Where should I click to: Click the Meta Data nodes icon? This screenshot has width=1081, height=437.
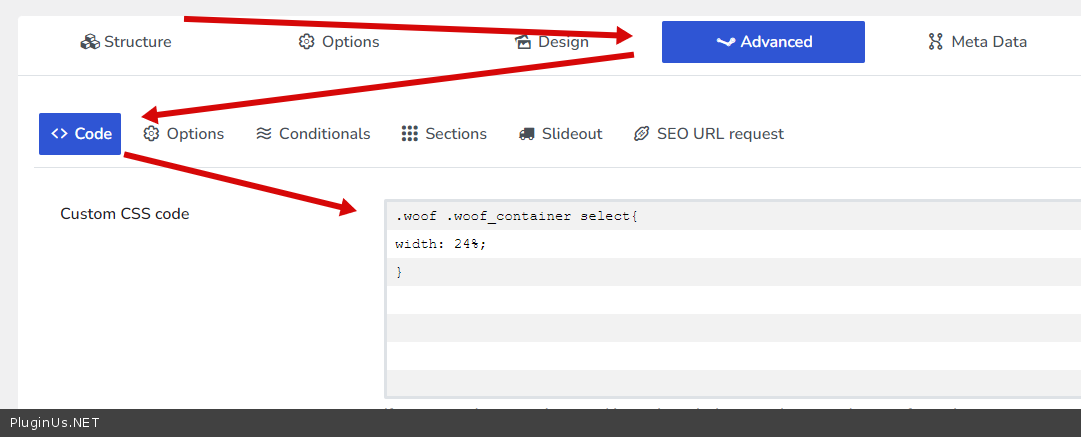coord(936,42)
